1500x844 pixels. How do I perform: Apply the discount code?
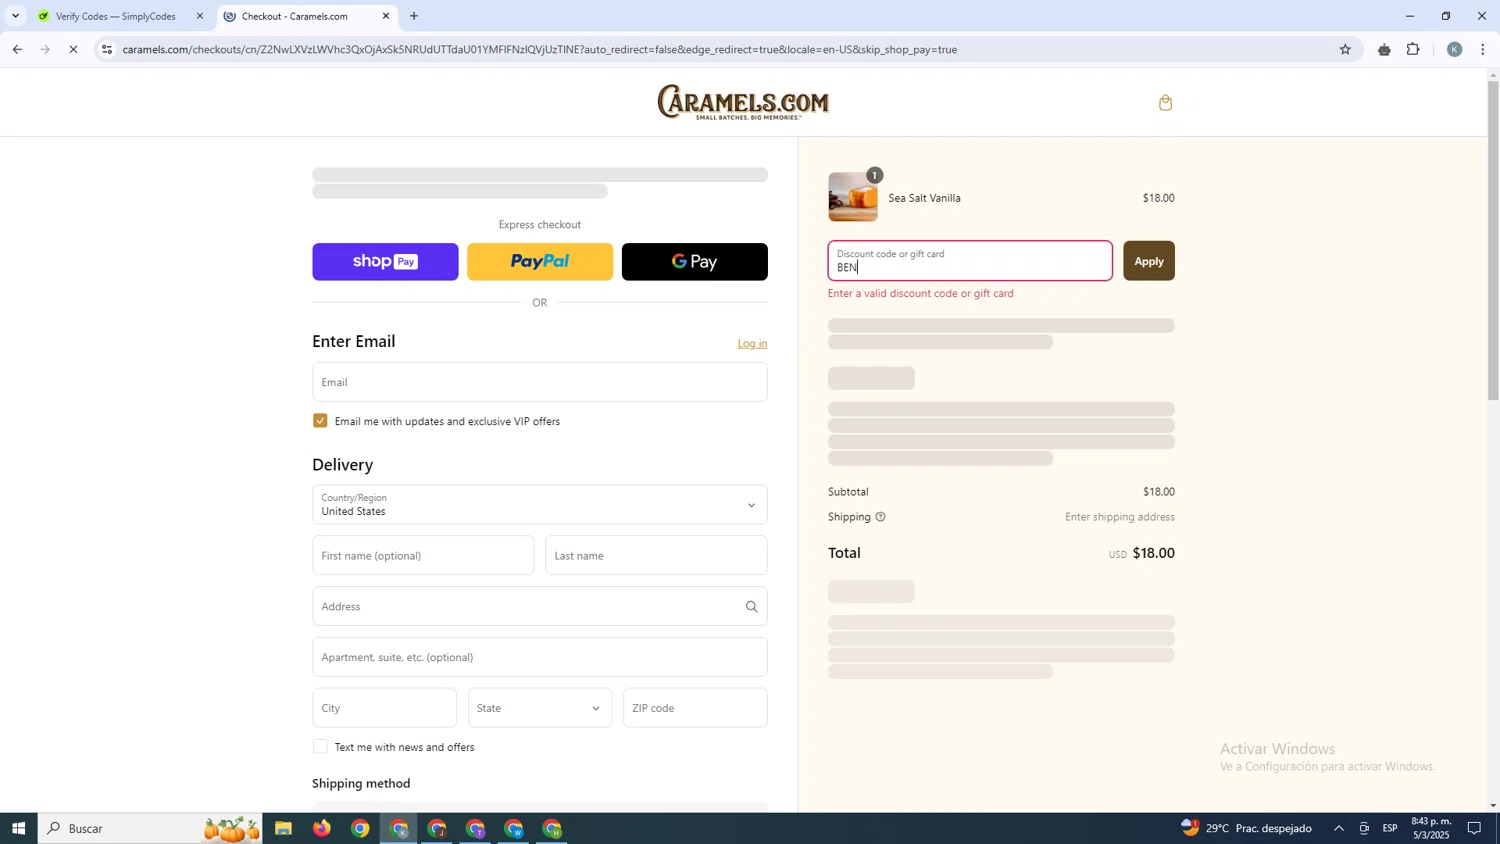1148,261
